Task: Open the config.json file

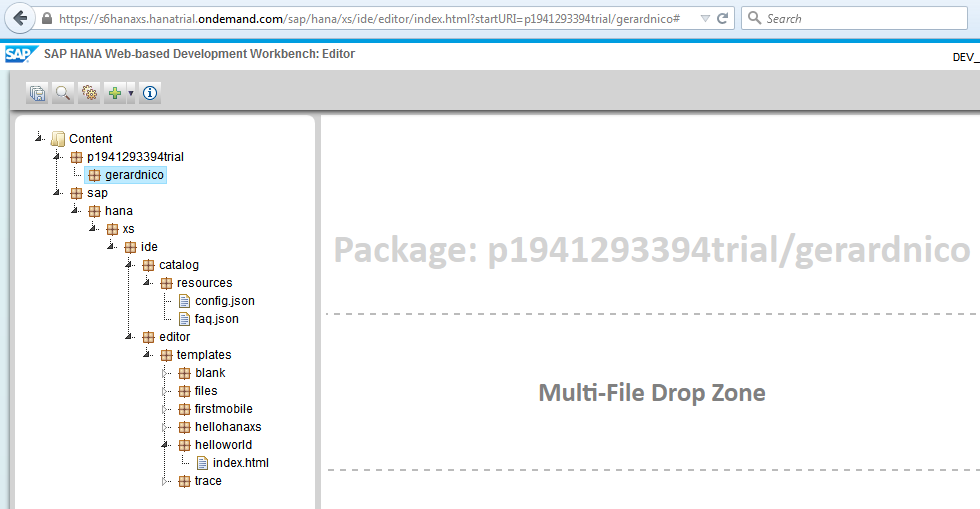Action: [224, 301]
